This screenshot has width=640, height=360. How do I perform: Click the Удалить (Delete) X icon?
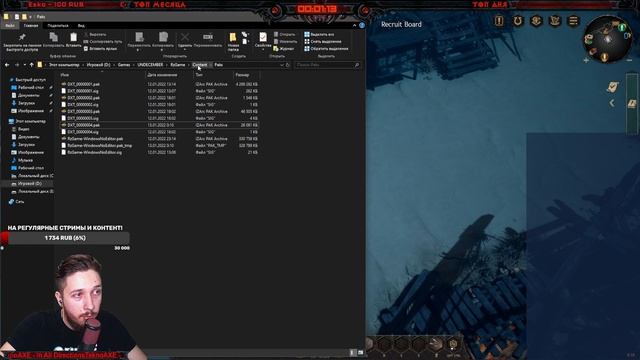click(x=184, y=38)
